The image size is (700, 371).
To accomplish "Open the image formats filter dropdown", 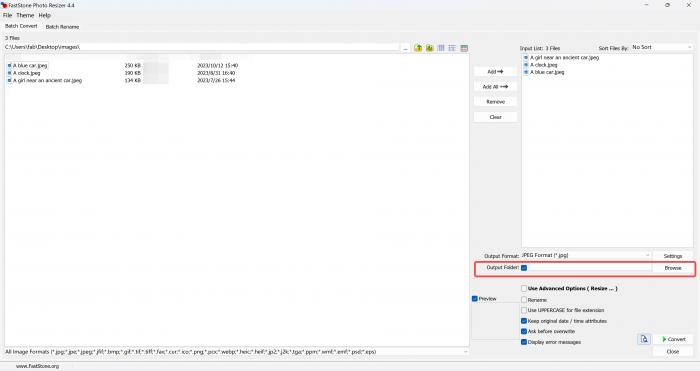I will [x=237, y=352].
